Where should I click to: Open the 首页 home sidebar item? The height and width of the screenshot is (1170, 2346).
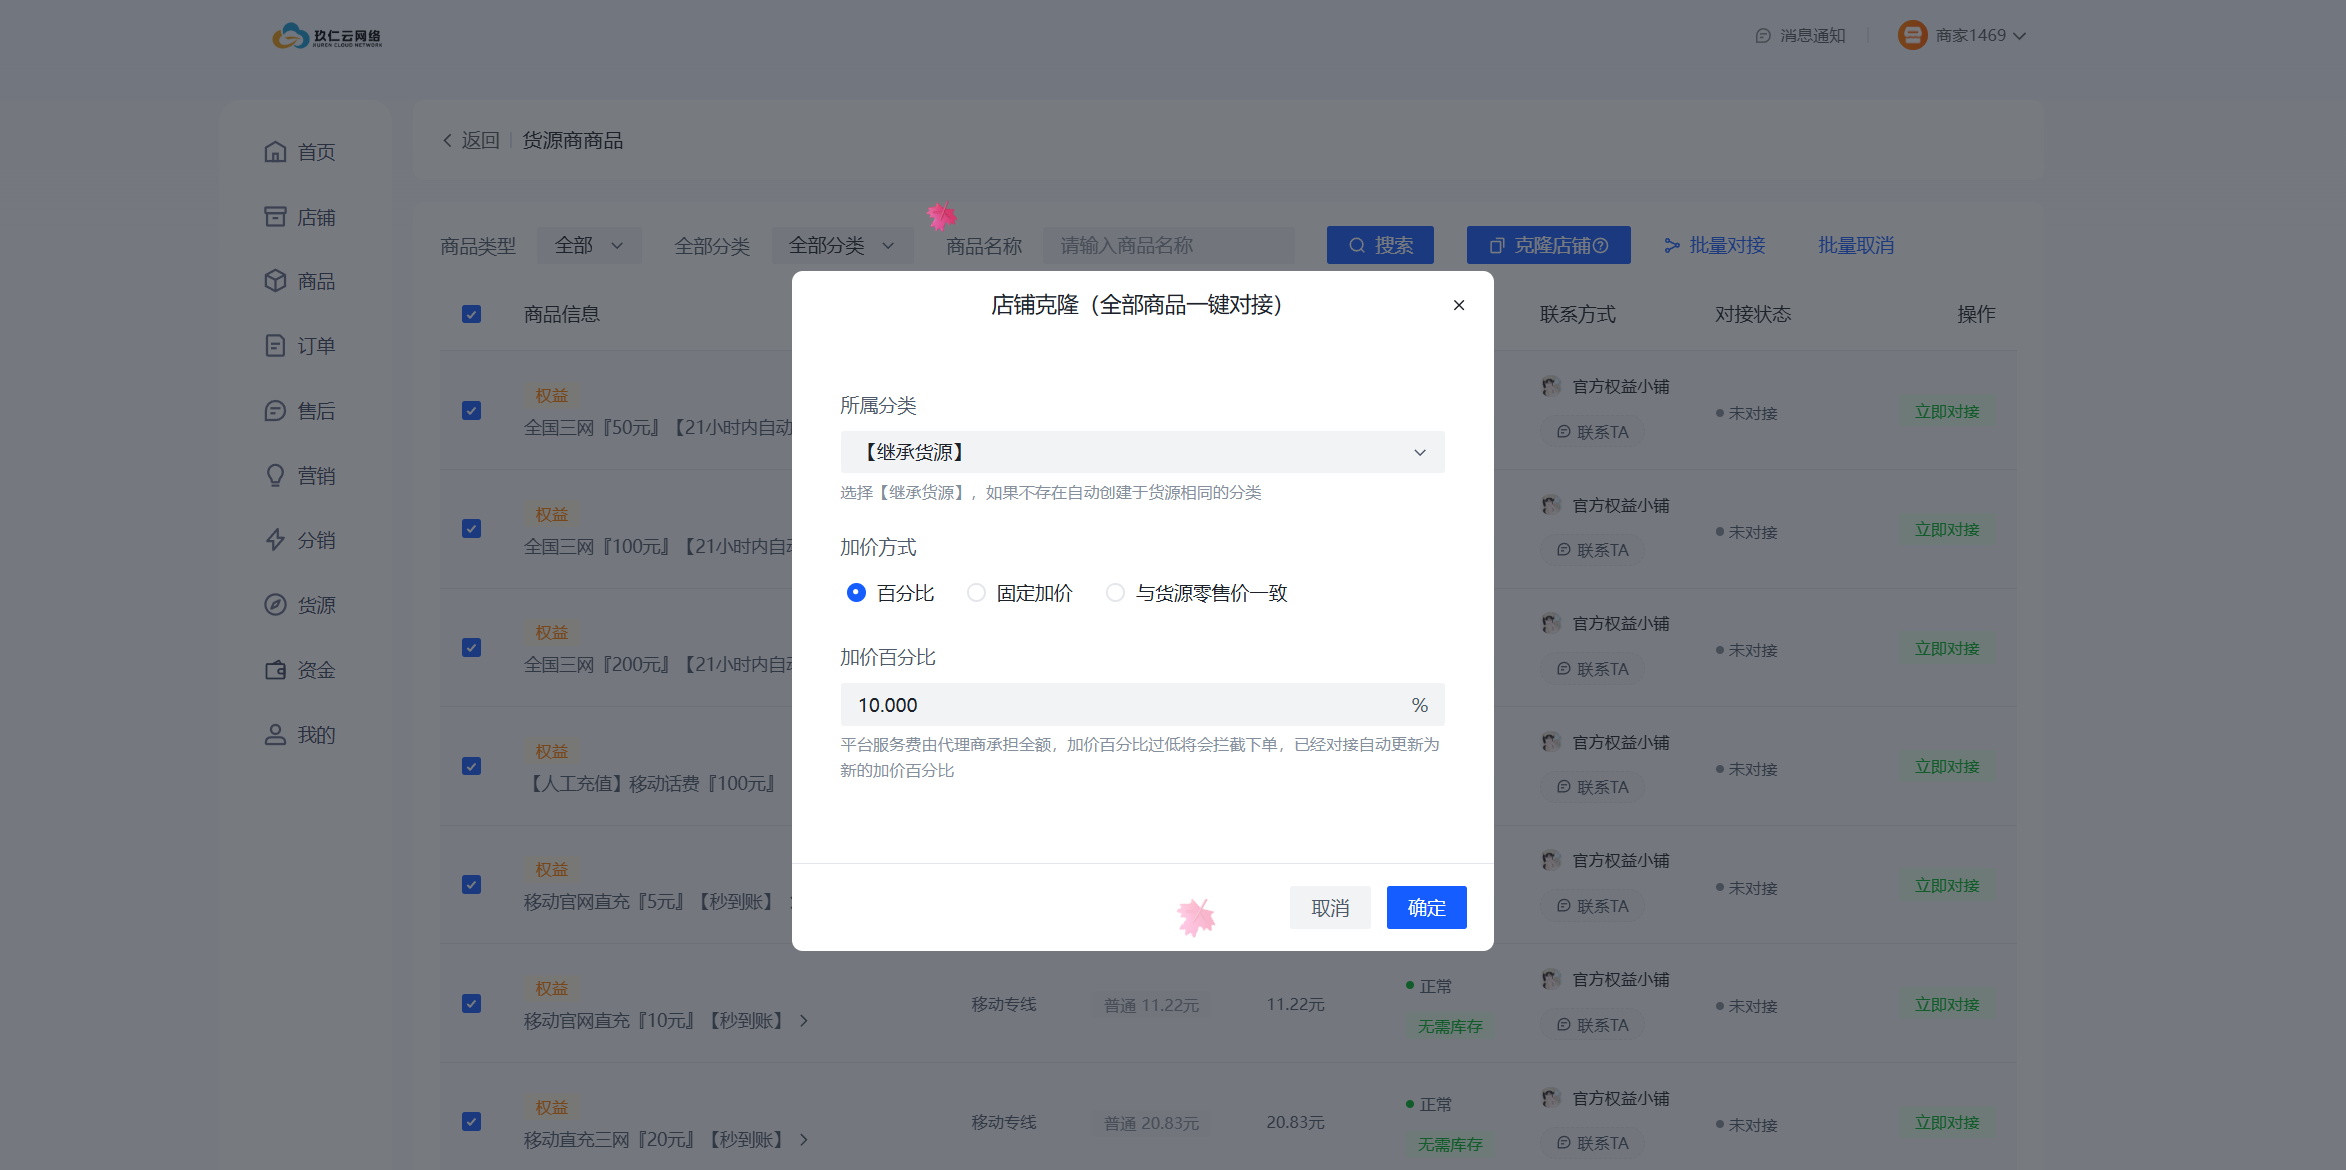point(300,152)
